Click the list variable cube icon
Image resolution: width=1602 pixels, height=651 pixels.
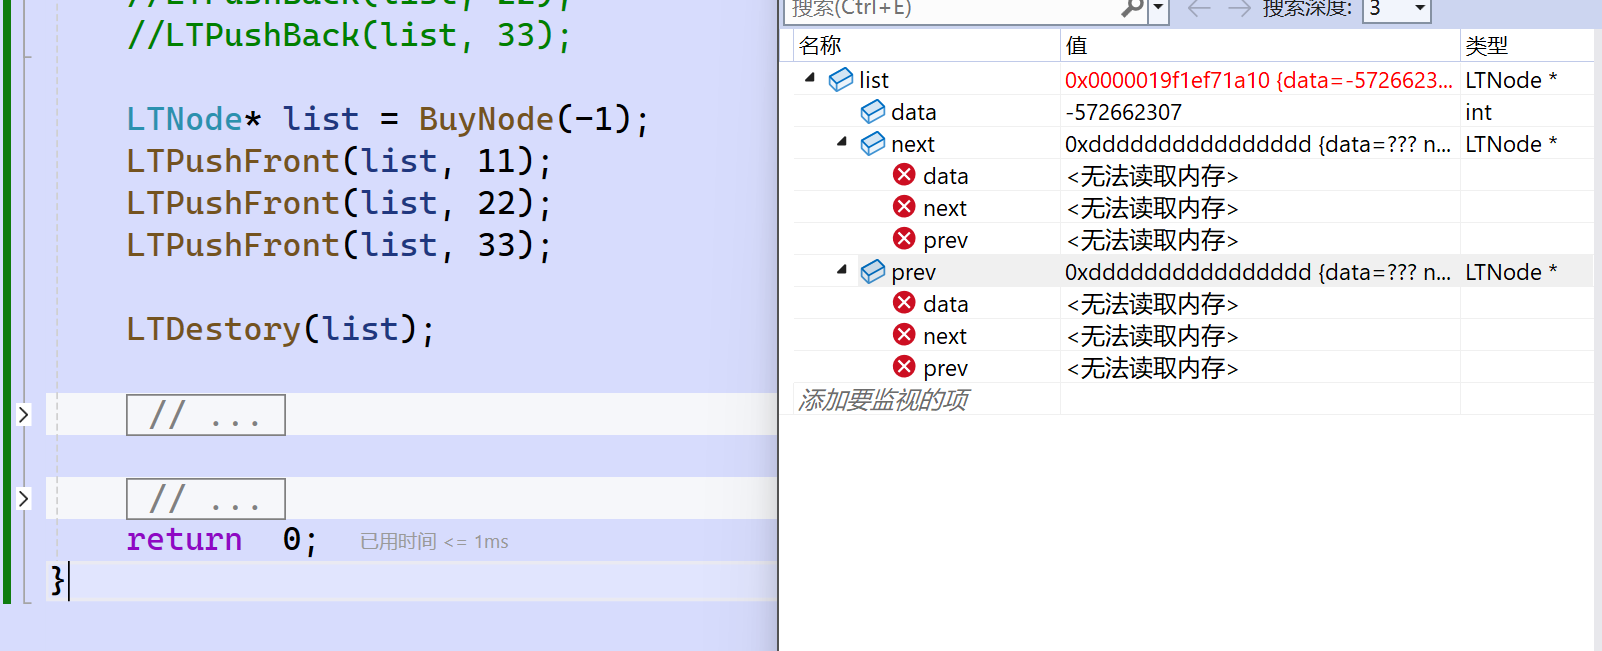[841, 79]
